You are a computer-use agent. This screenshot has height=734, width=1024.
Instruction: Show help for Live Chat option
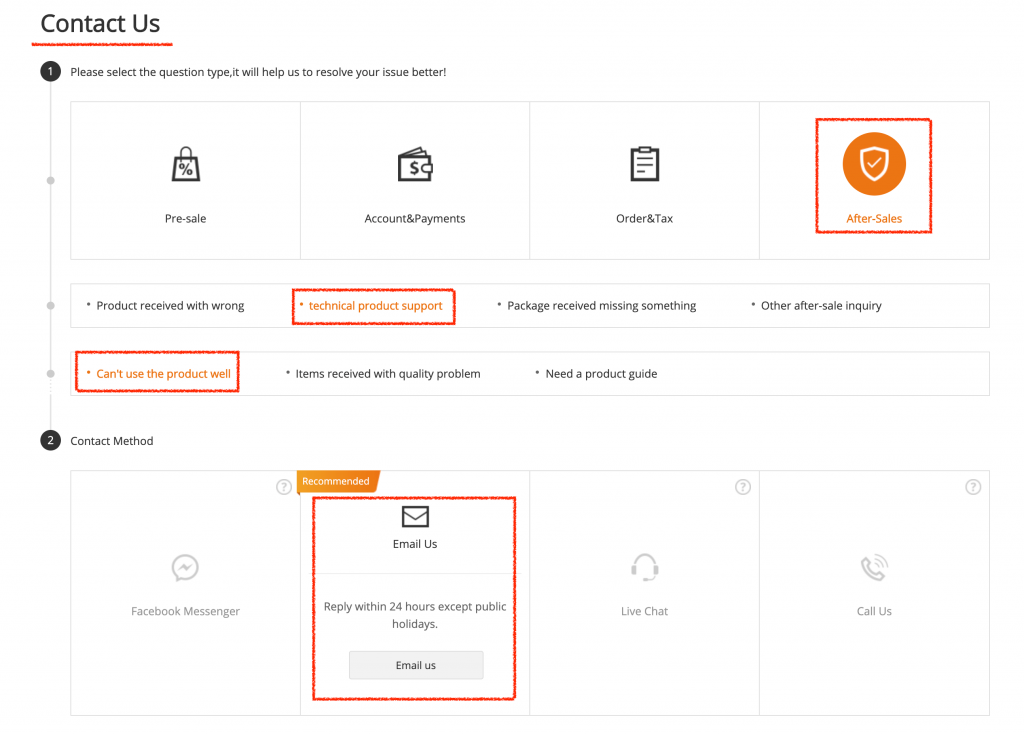(743, 487)
